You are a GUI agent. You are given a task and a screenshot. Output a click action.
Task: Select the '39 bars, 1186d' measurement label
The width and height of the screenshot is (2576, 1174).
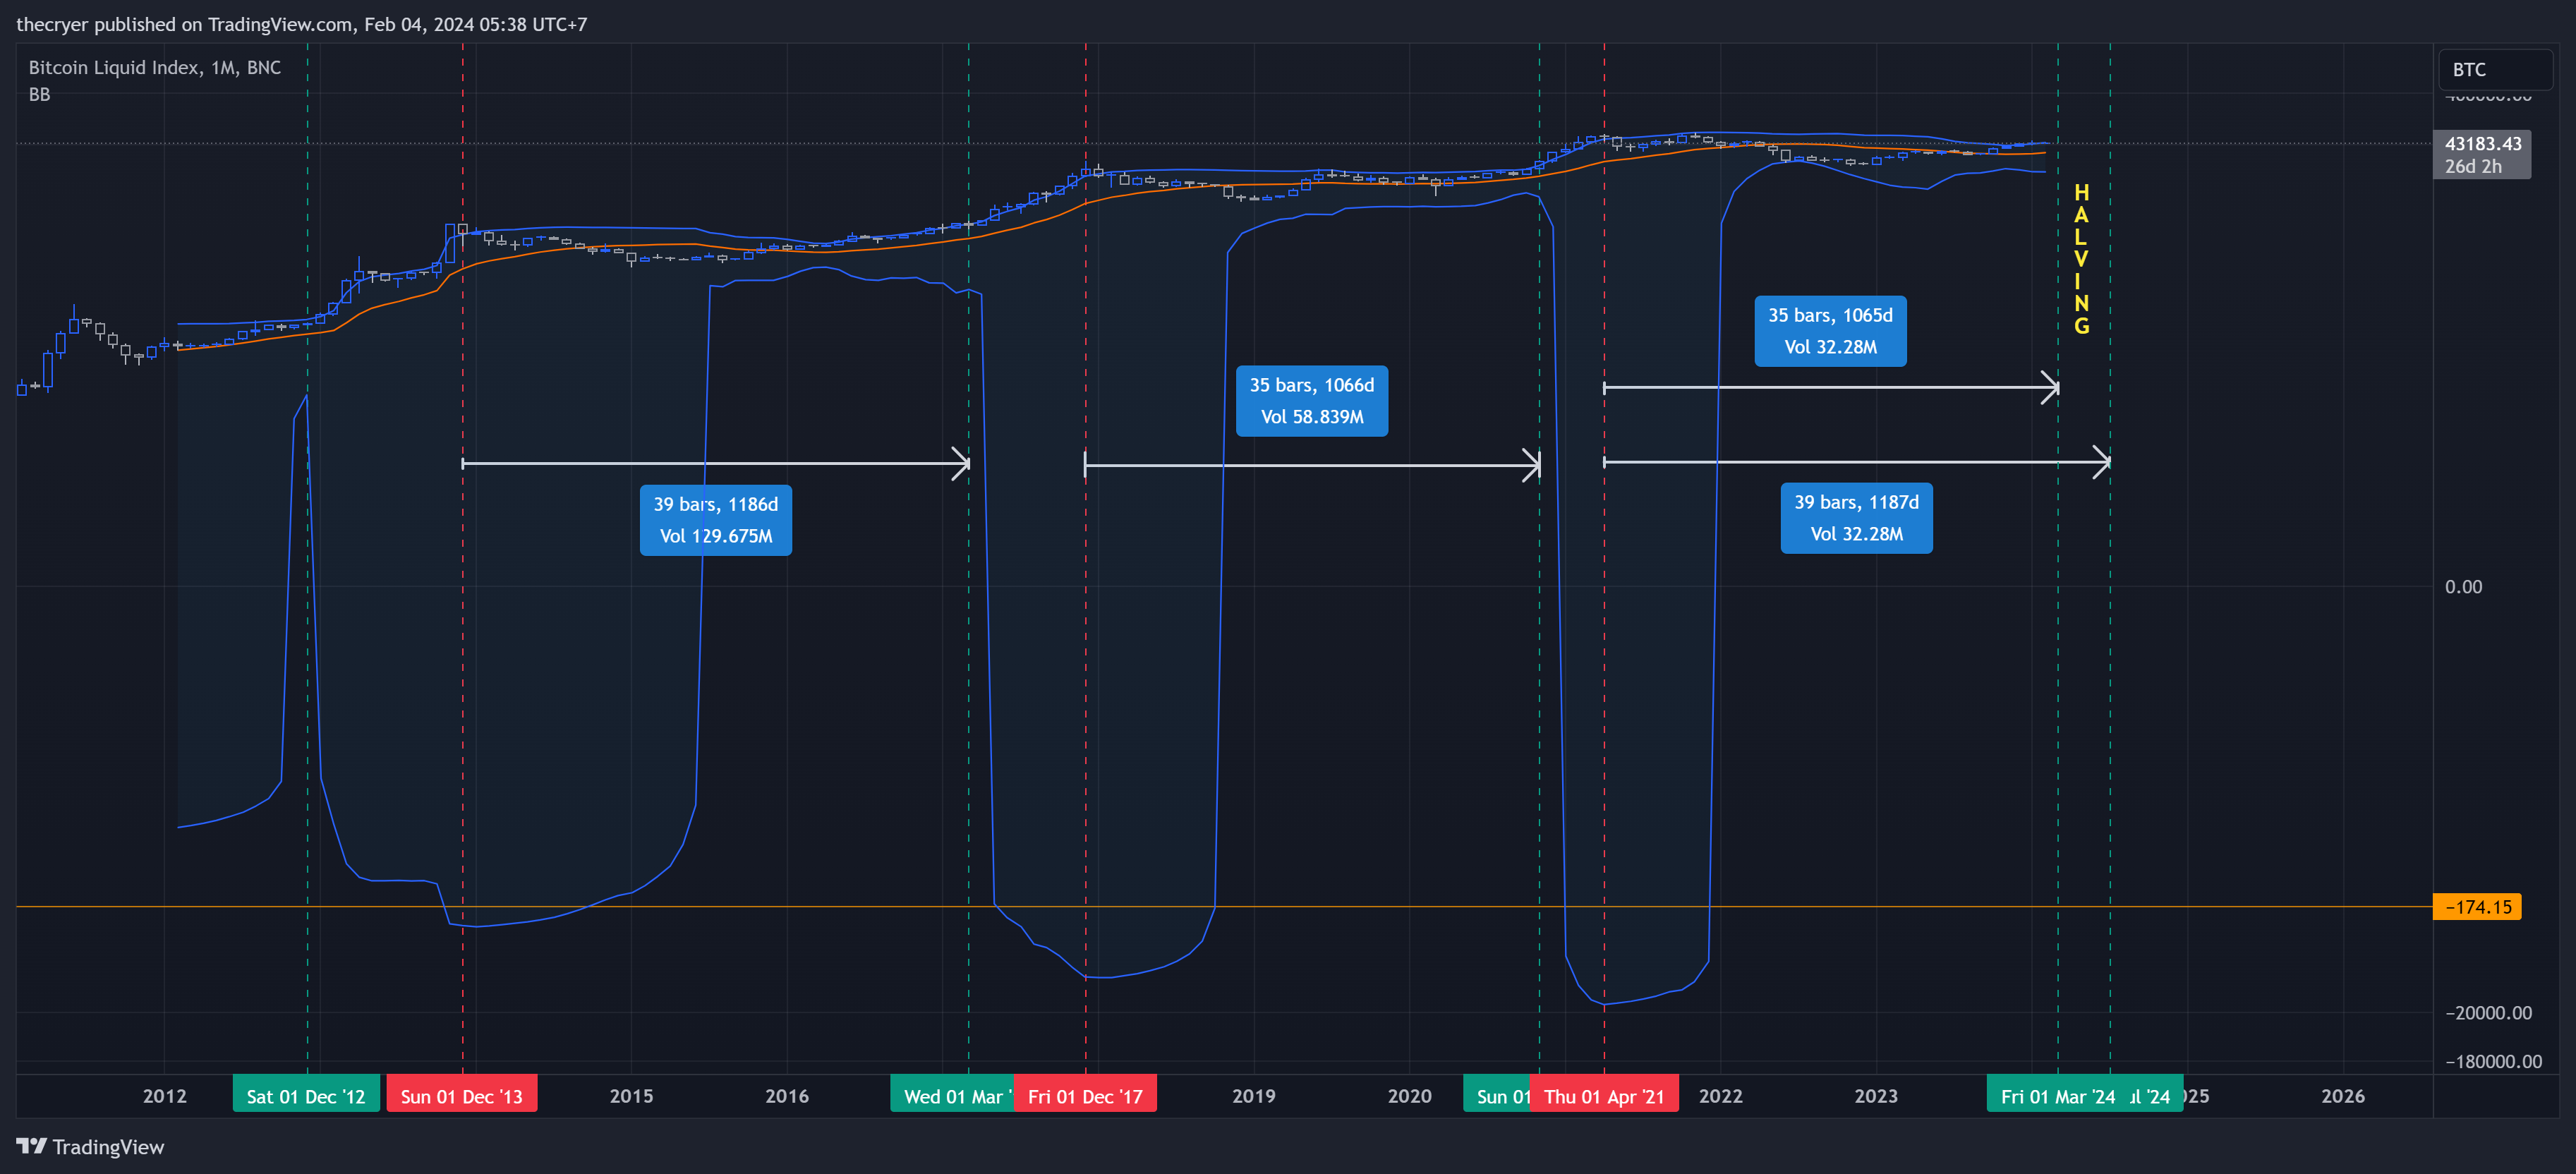[x=716, y=520]
